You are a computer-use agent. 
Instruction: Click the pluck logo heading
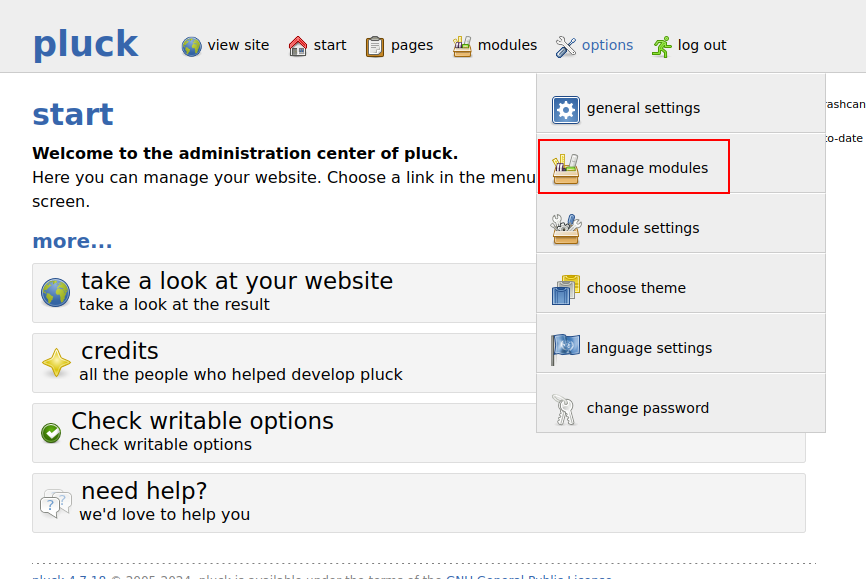tap(85, 44)
